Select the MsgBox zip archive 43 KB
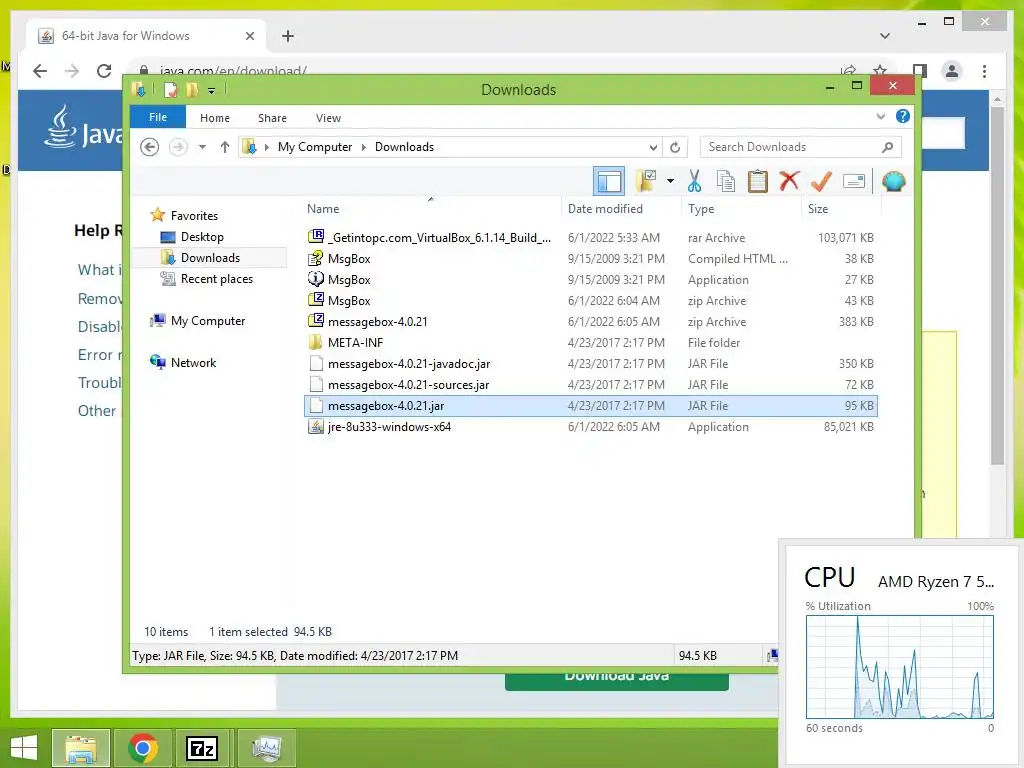The height and width of the screenshot is (768, 1024). pos(591,300)
